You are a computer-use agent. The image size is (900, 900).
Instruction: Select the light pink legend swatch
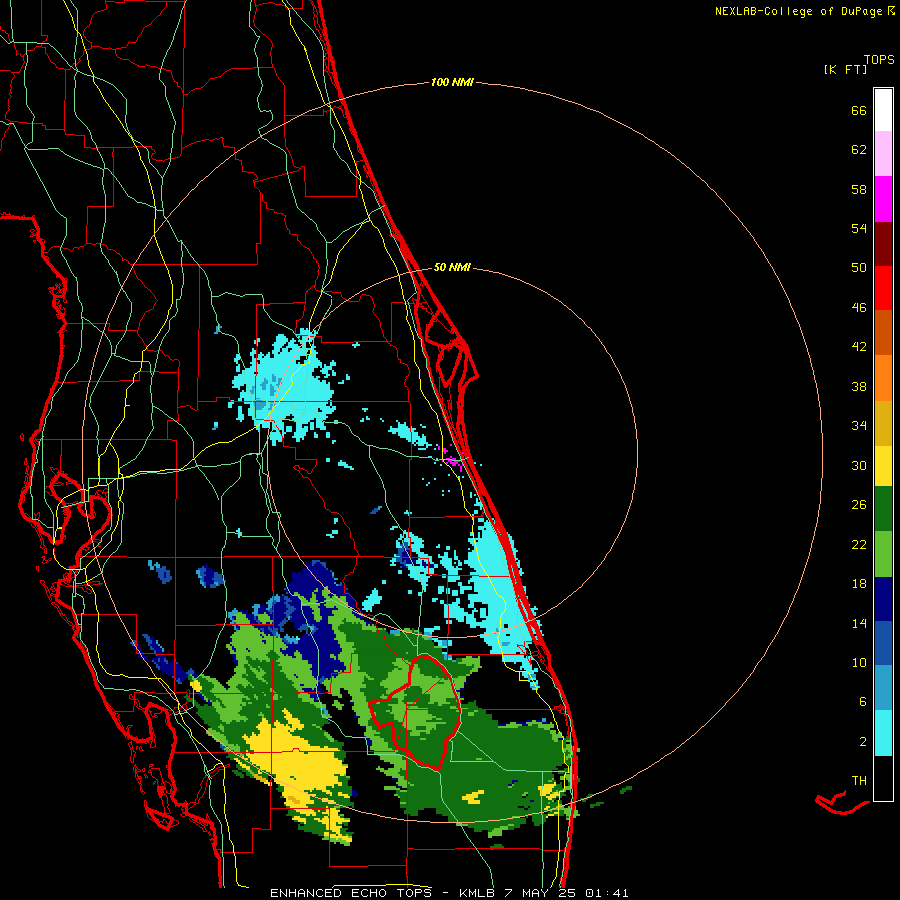[883, 153]
